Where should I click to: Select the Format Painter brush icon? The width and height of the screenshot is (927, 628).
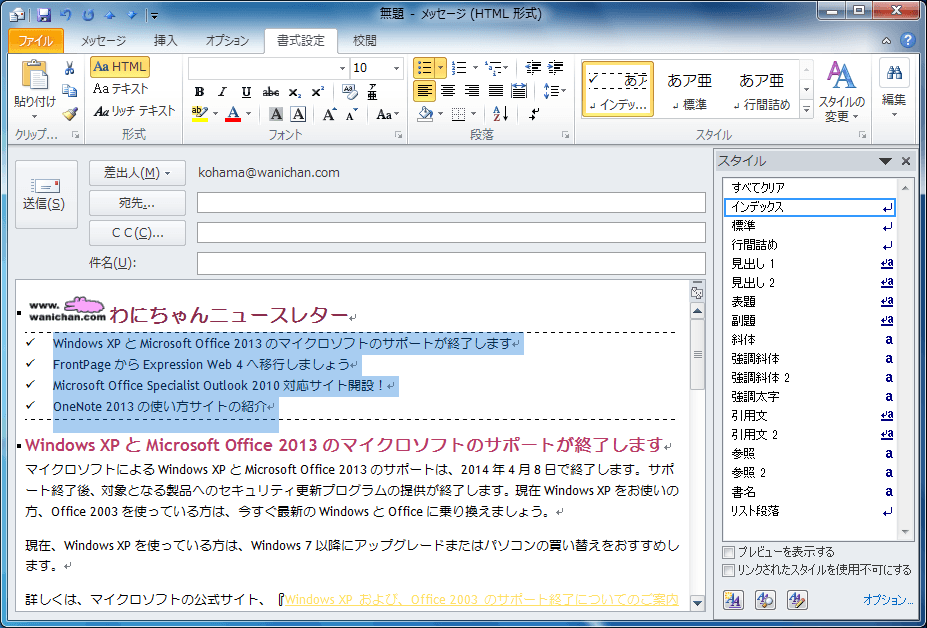click(x=70, y=112)
